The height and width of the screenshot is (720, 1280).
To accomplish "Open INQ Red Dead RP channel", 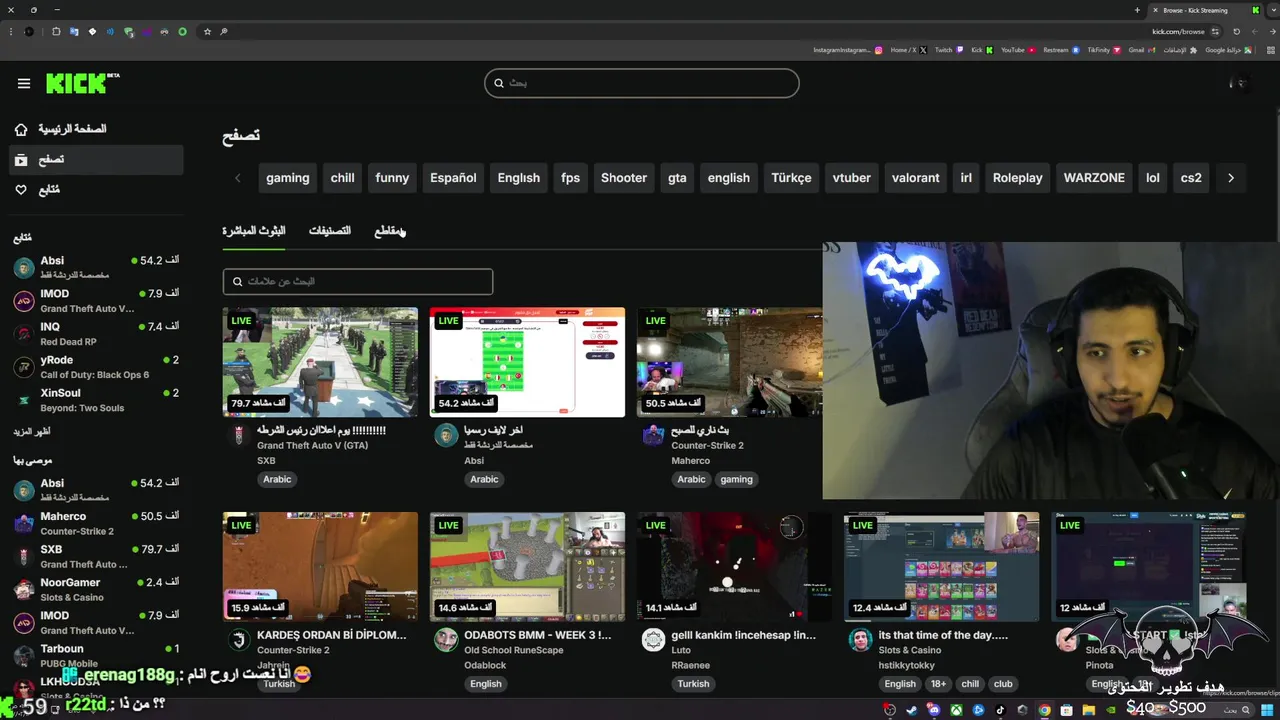I will [x=96, y=334].
